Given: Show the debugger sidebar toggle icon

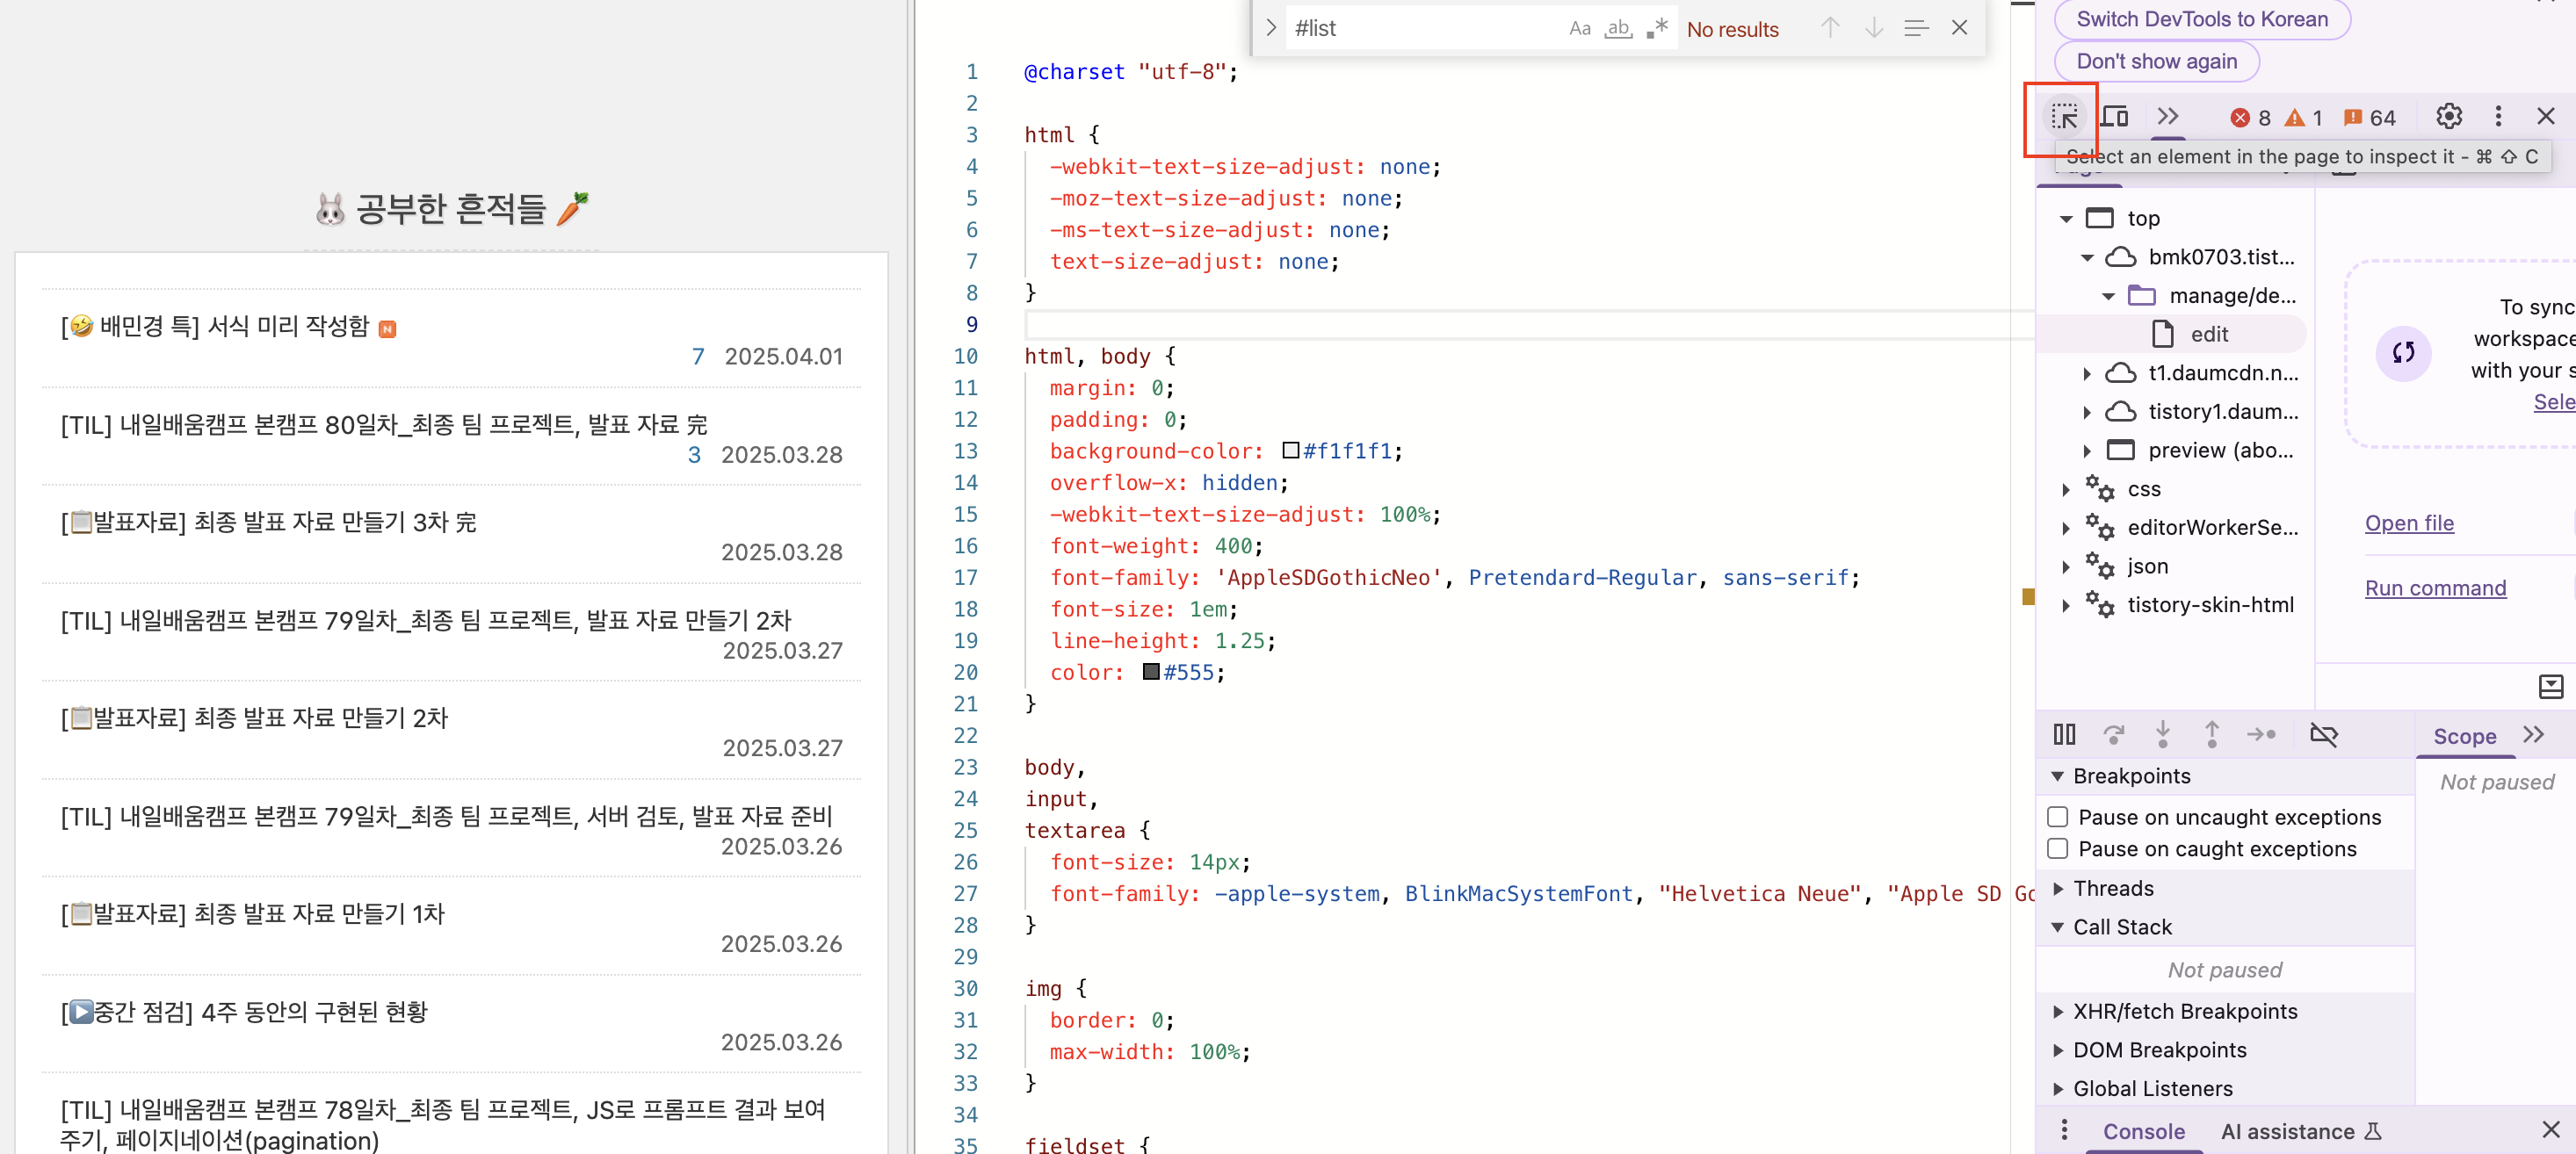Looking at the screenshot, I should coord(2550,686).
